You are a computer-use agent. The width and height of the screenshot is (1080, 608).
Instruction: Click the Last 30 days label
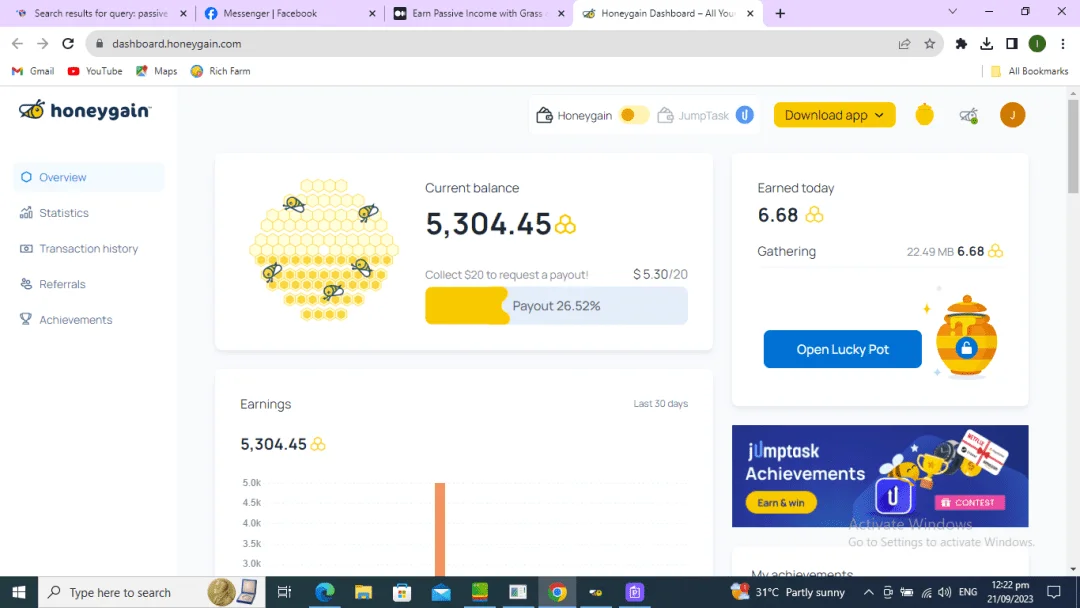[x=661, y=403]
